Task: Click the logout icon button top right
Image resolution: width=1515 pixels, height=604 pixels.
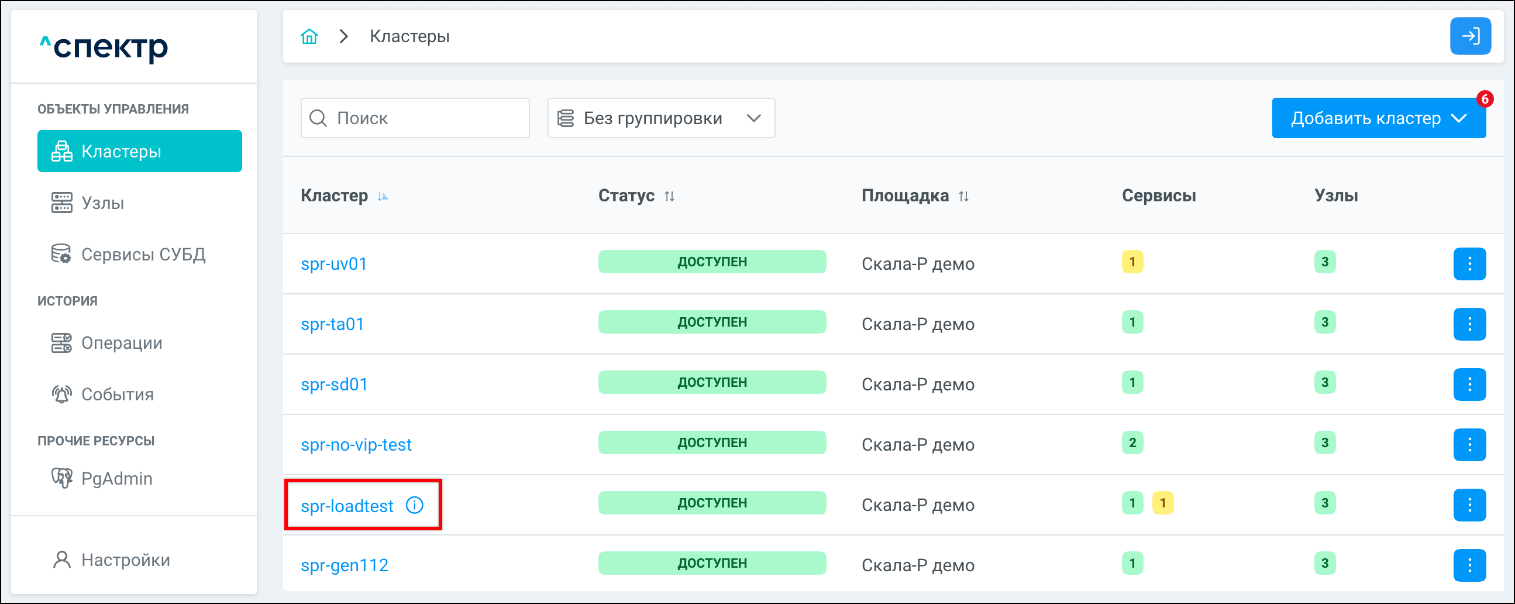Action: 1470,37
